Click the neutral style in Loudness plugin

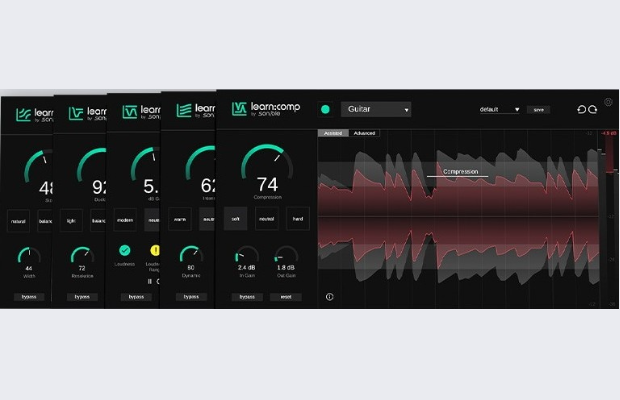(152, 220)
